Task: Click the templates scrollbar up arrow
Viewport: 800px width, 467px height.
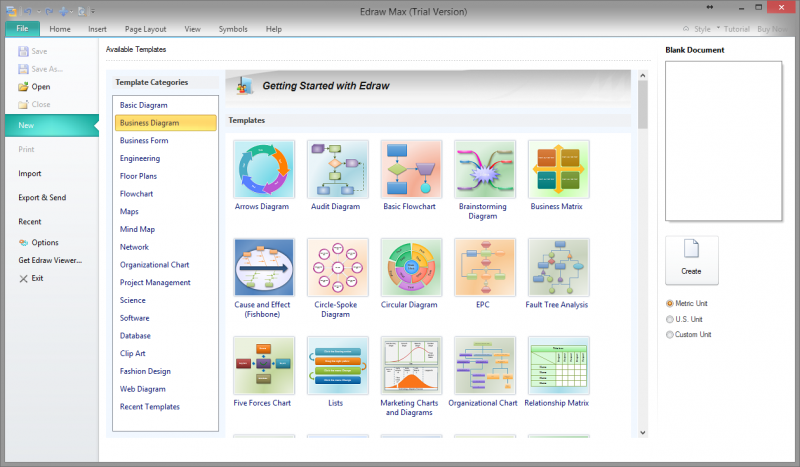Action: [x=643, y=76]
